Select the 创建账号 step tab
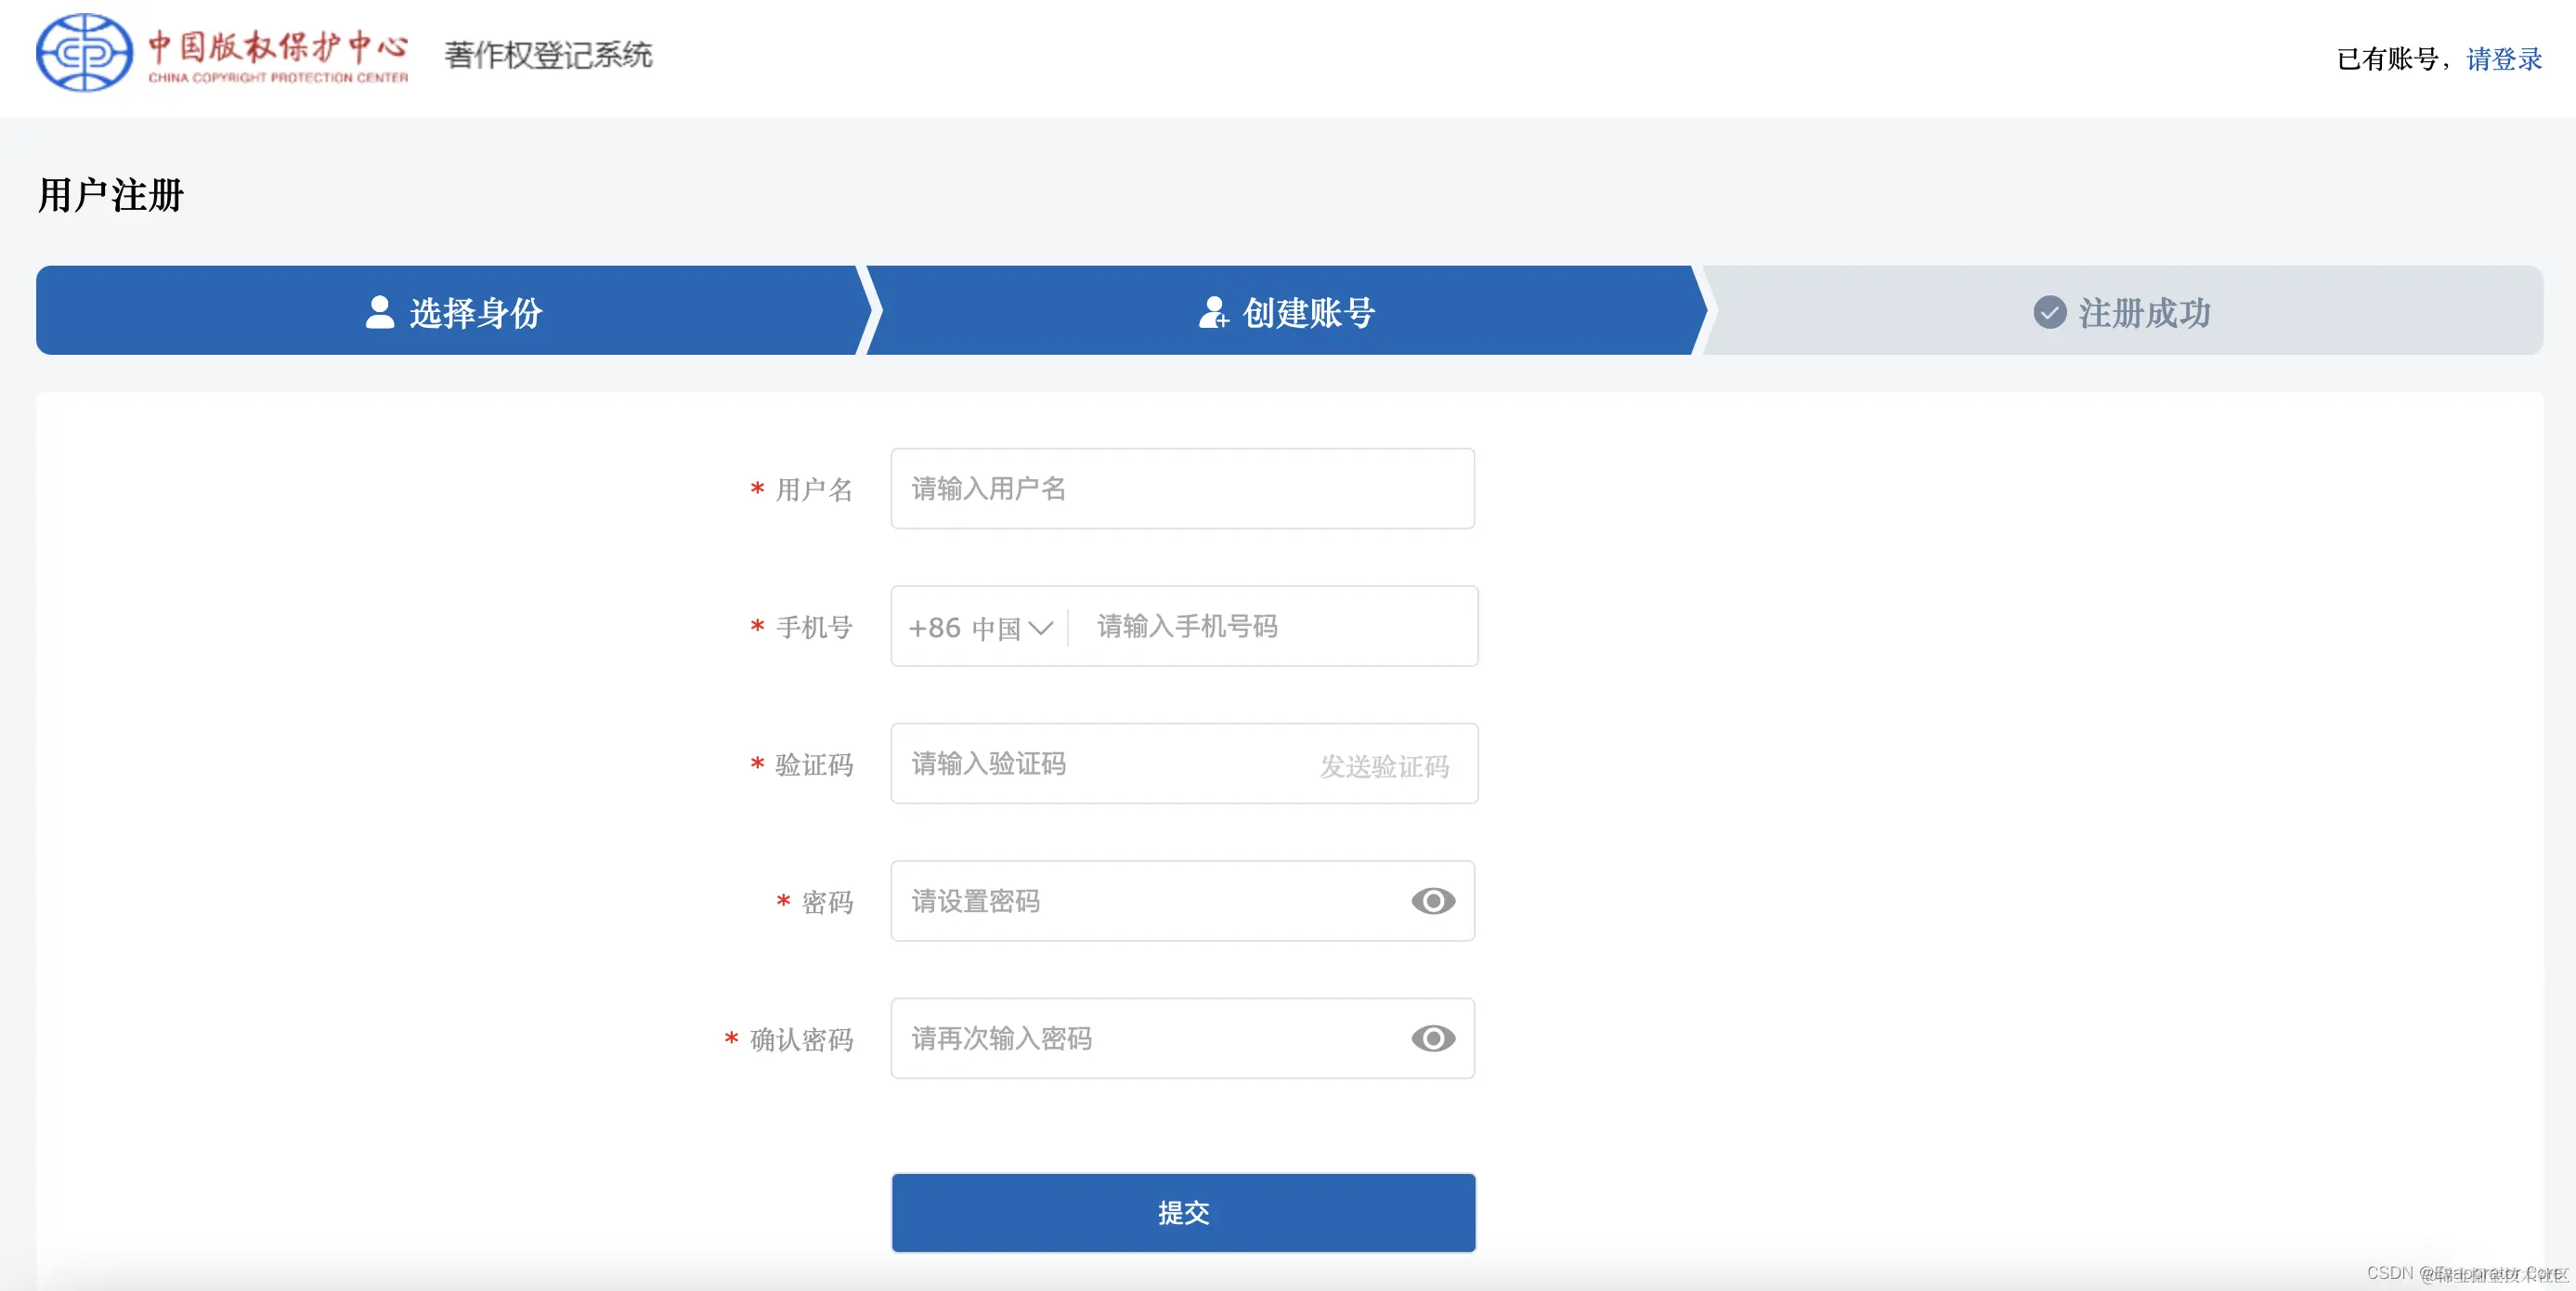The height and width of the screenshot is (1291, 2576). (x=1286, y=311)
